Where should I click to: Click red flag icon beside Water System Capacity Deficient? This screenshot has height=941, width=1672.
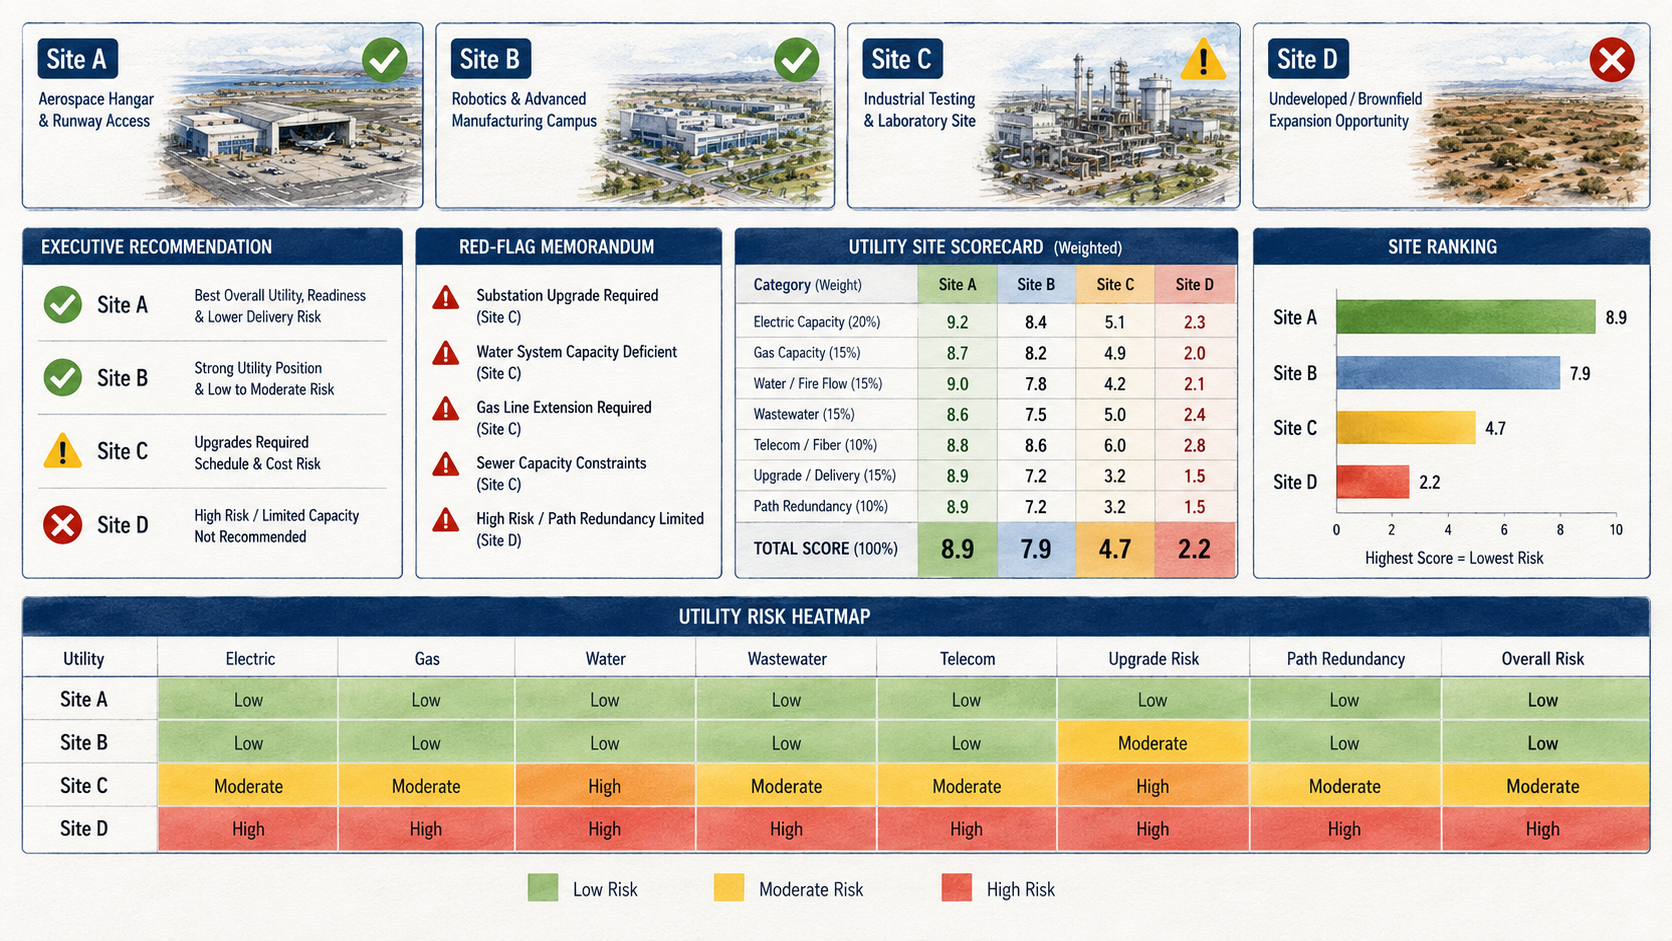[446, 354]
